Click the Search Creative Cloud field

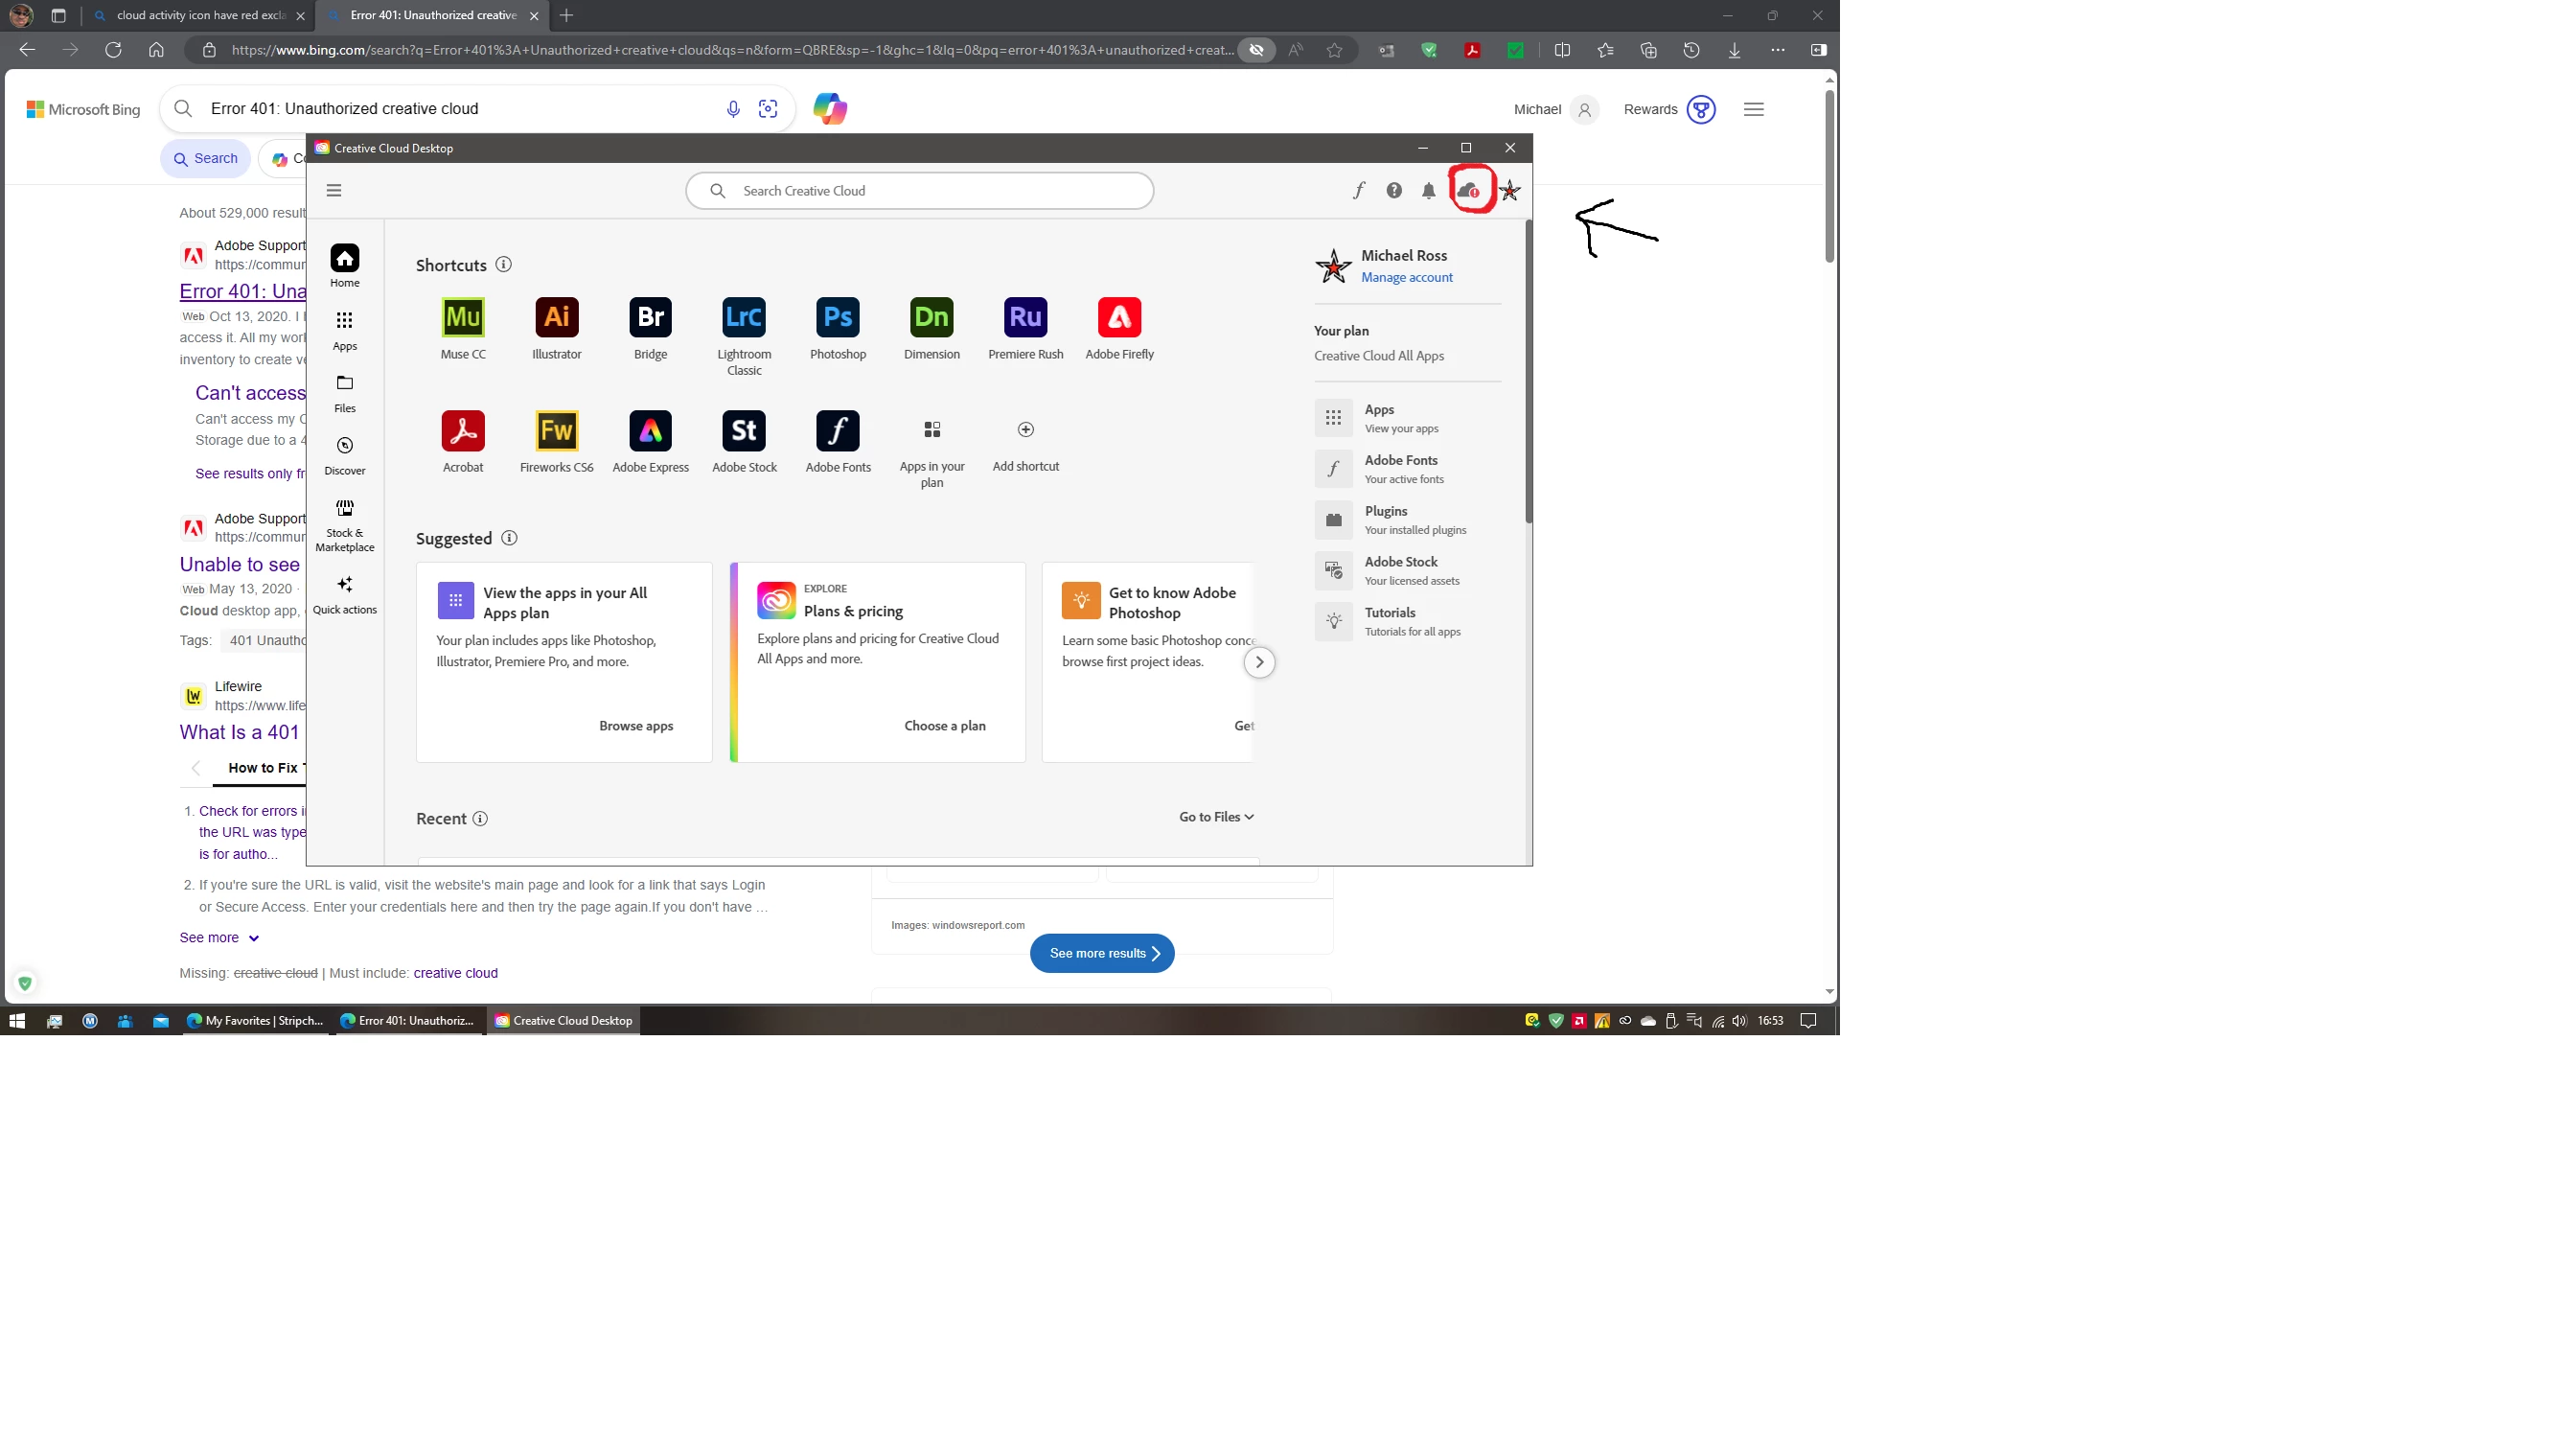[x=918, y=191]
